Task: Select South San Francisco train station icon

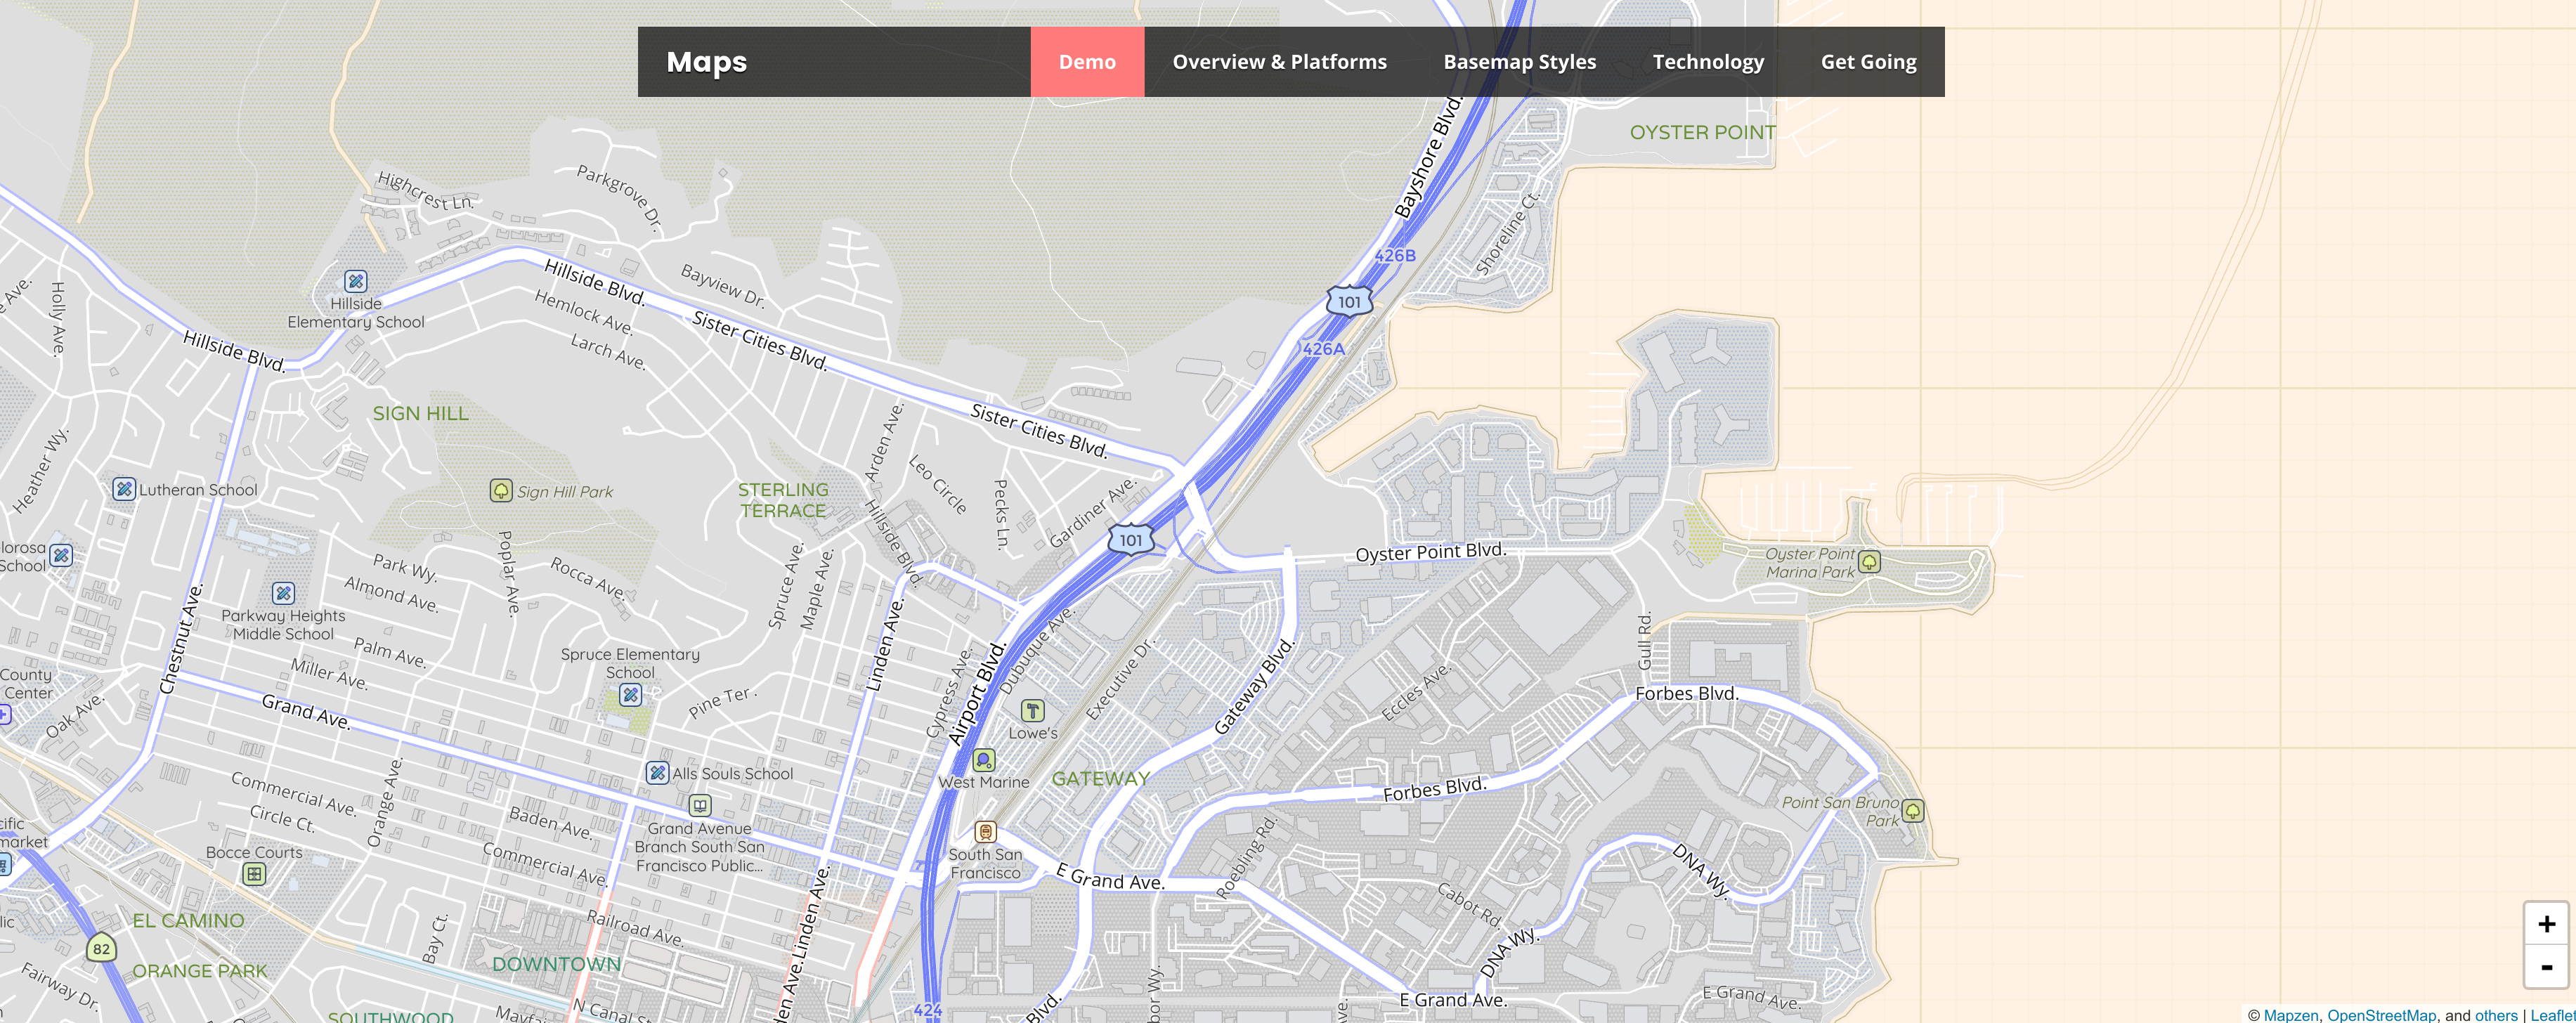Action: pyautogui.click(x=985, y=832)
